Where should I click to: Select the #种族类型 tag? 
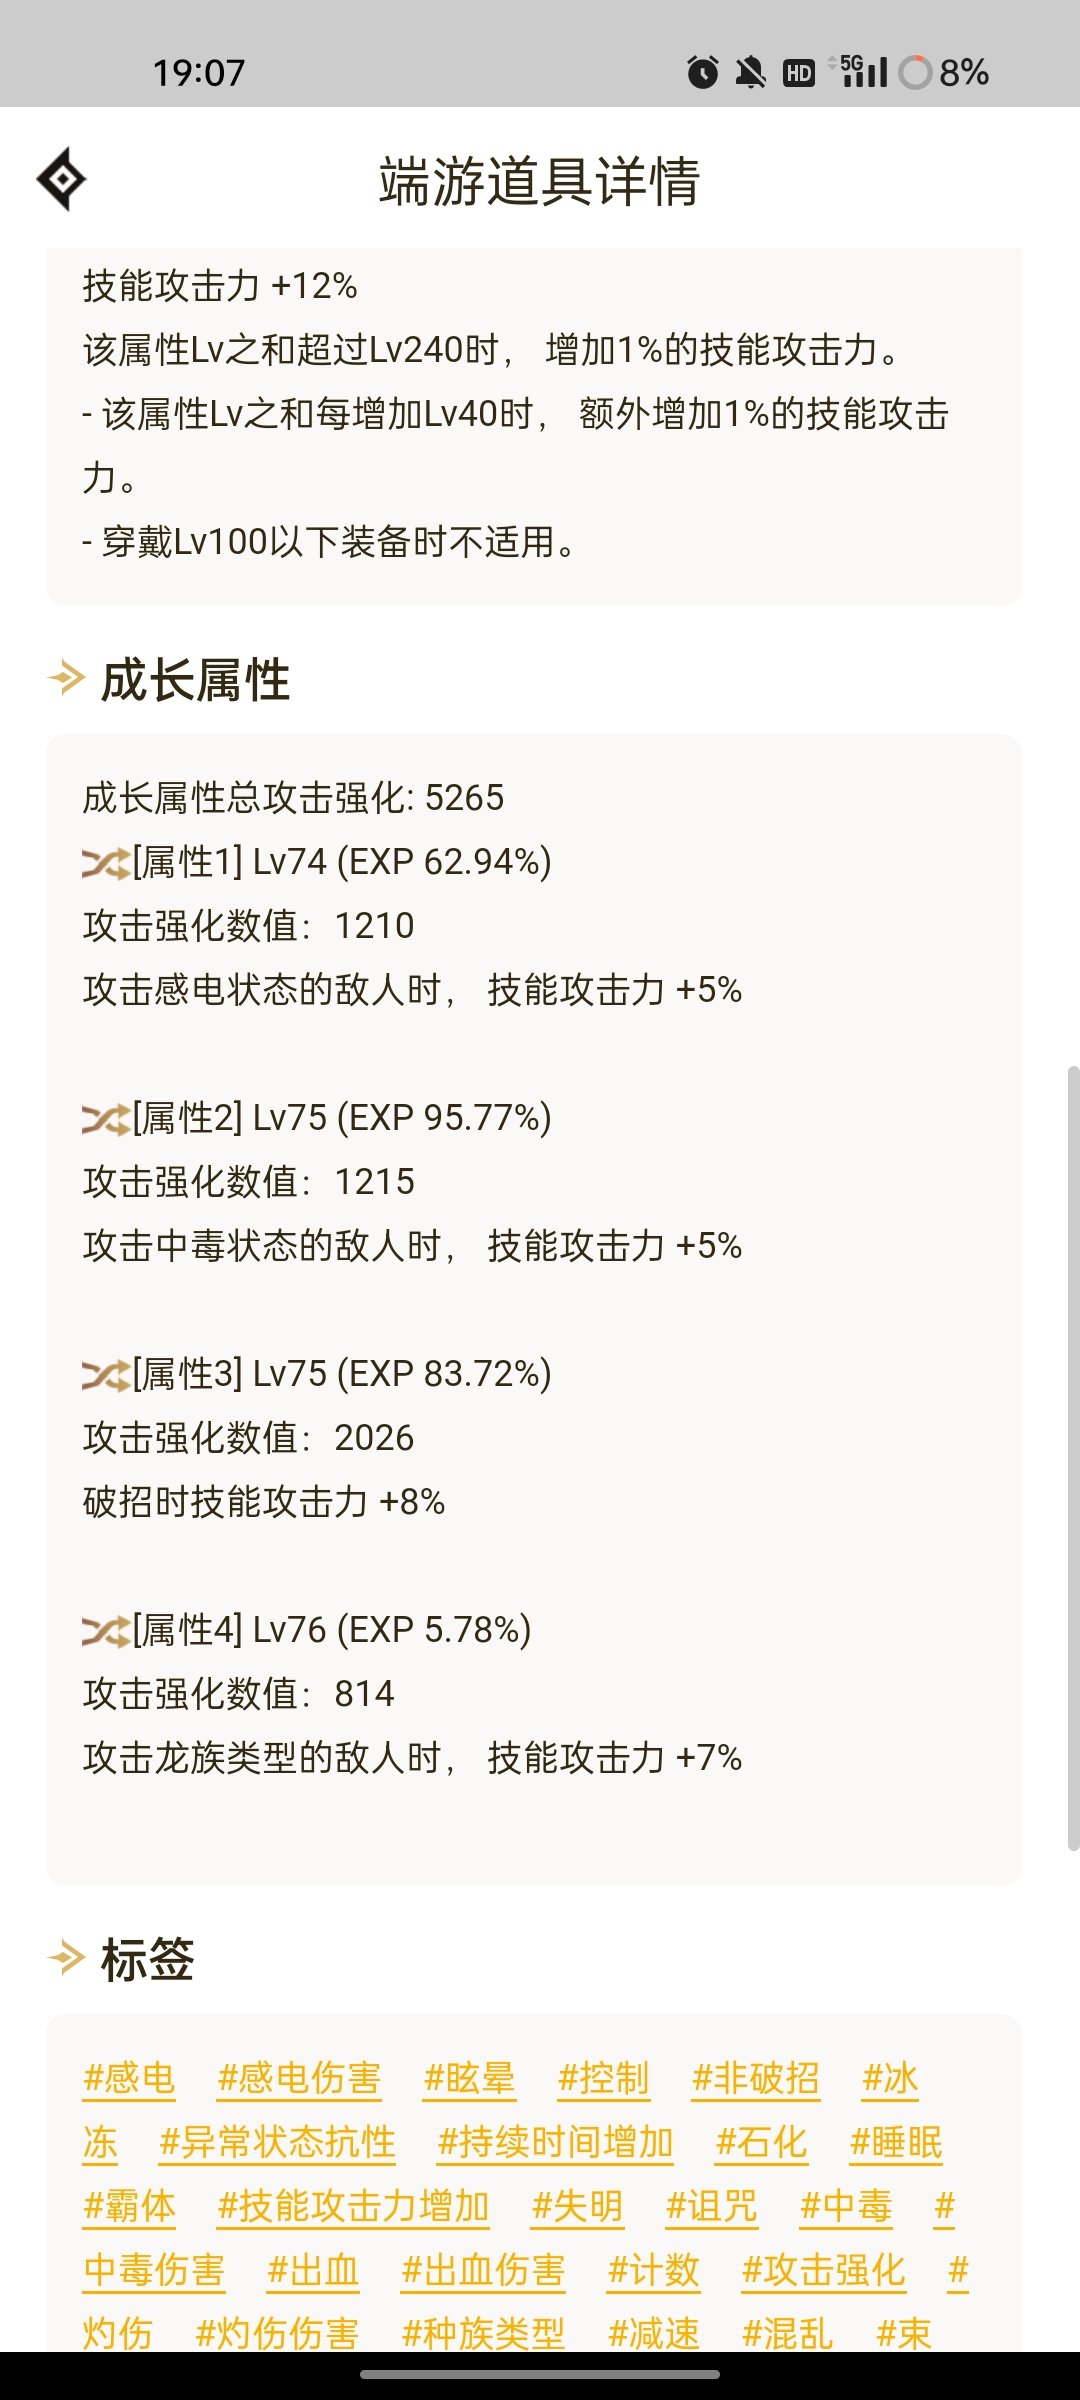click(483, 2334)
